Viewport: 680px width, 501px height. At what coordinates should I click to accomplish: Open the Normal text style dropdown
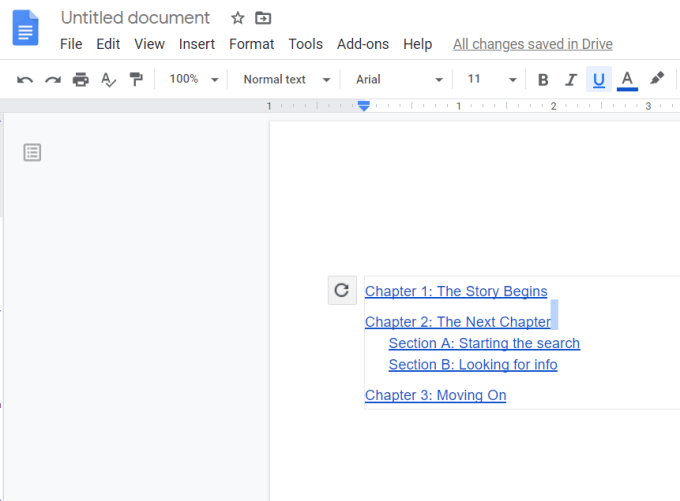coord(287,79)
